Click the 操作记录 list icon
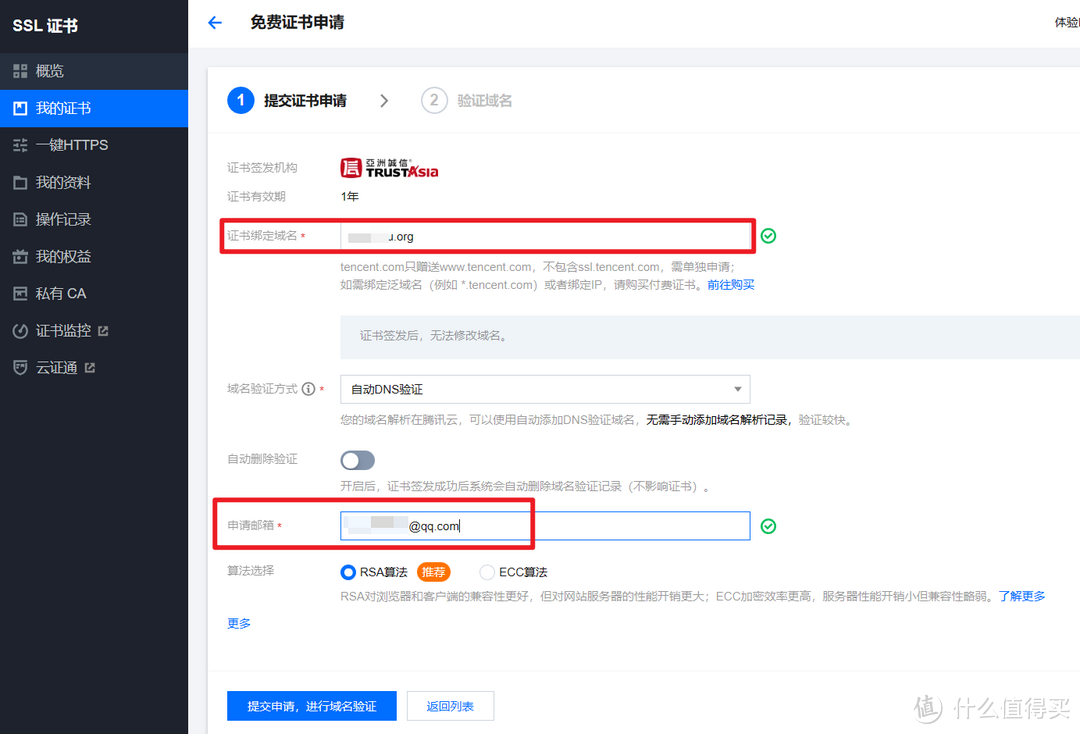The image size is (1080, 734). pyautogui.click(x=20, y=220)
